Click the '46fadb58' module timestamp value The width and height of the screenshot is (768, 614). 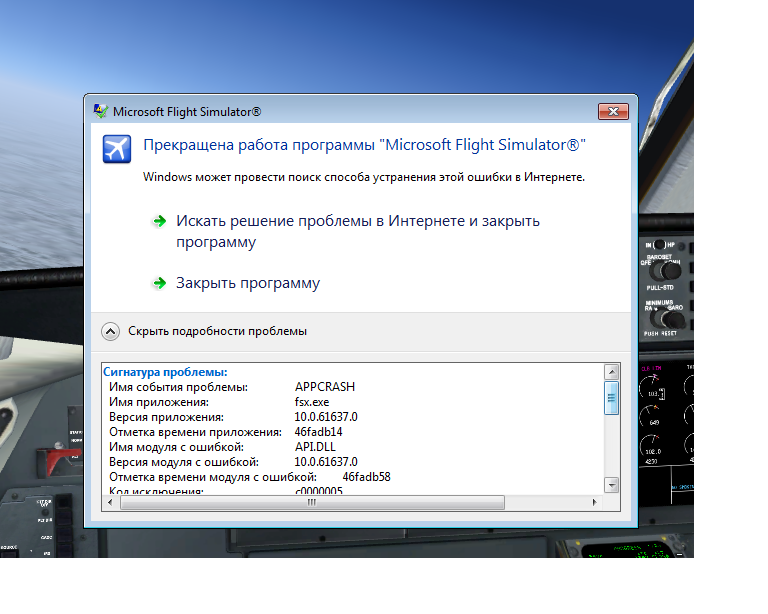point(366,477)
